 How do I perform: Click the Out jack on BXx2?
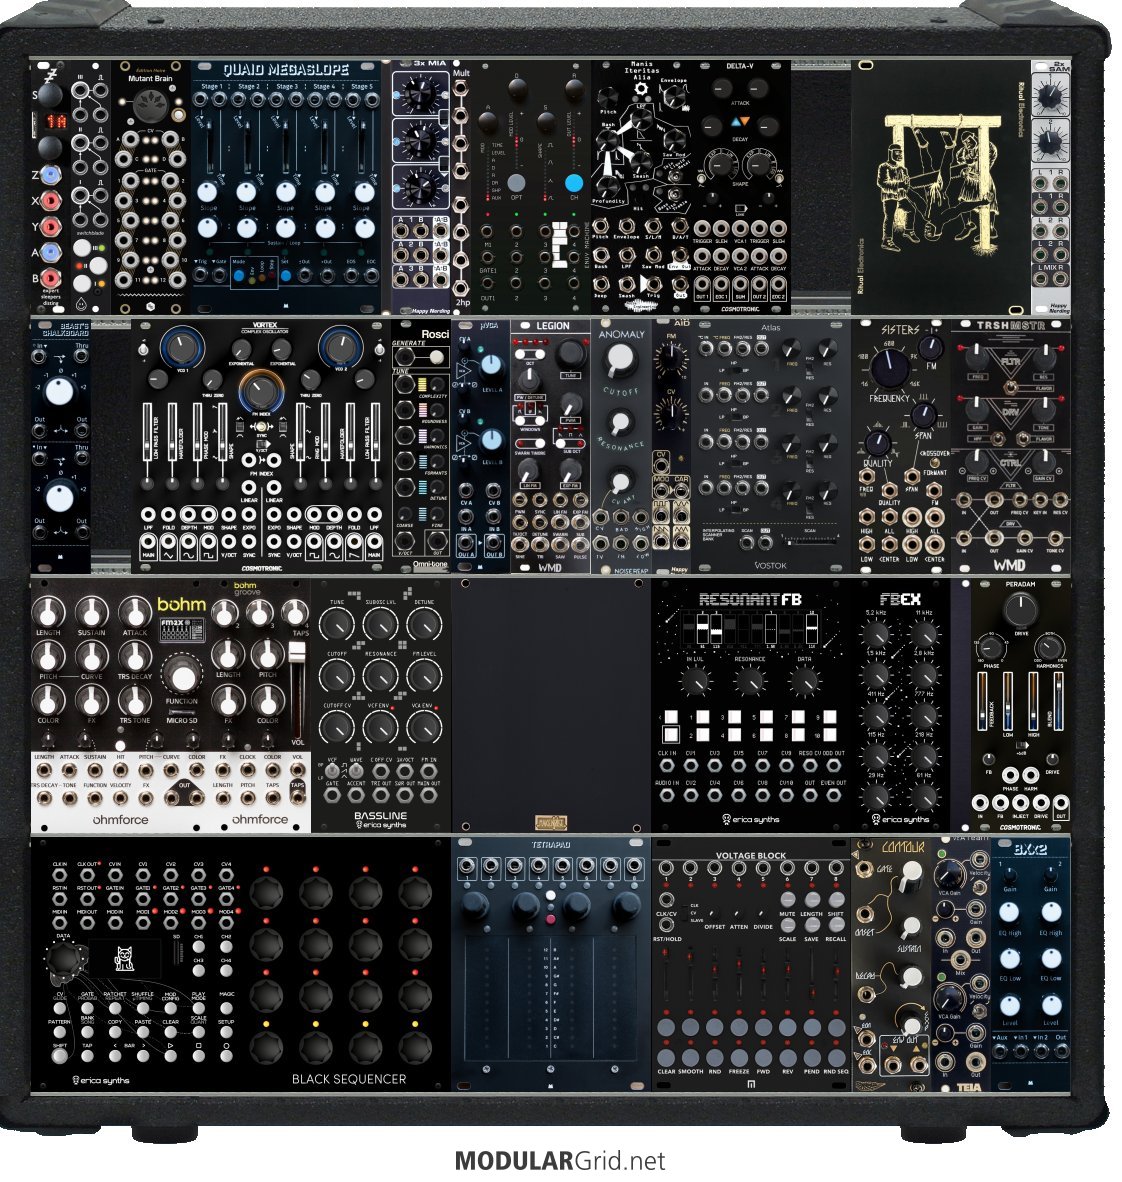pyautogui.click(x=1061, y=1052)
